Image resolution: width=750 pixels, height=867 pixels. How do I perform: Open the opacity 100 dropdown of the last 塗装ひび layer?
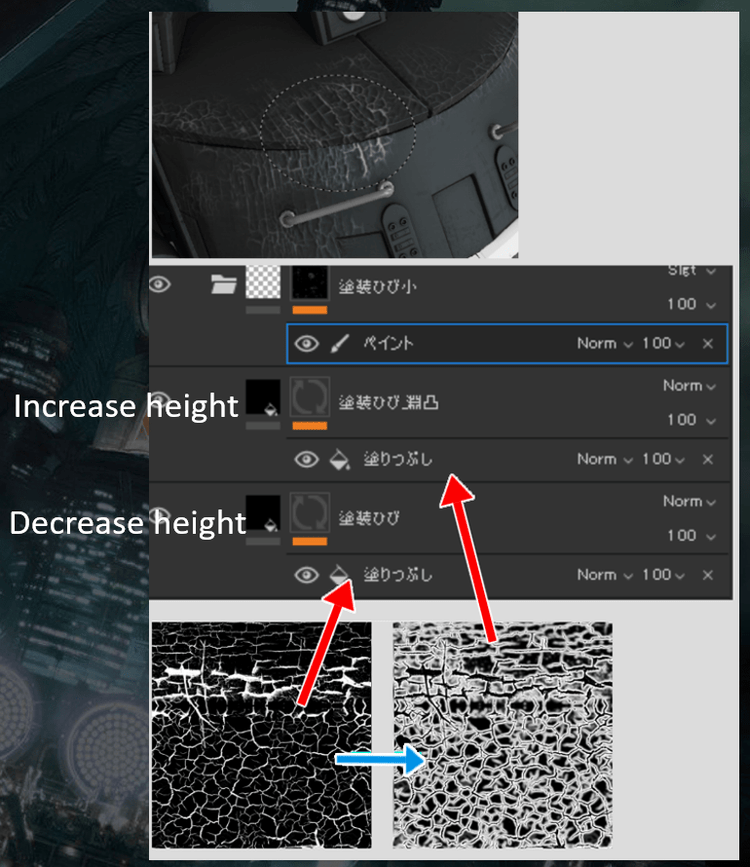(x=691, y=535)
